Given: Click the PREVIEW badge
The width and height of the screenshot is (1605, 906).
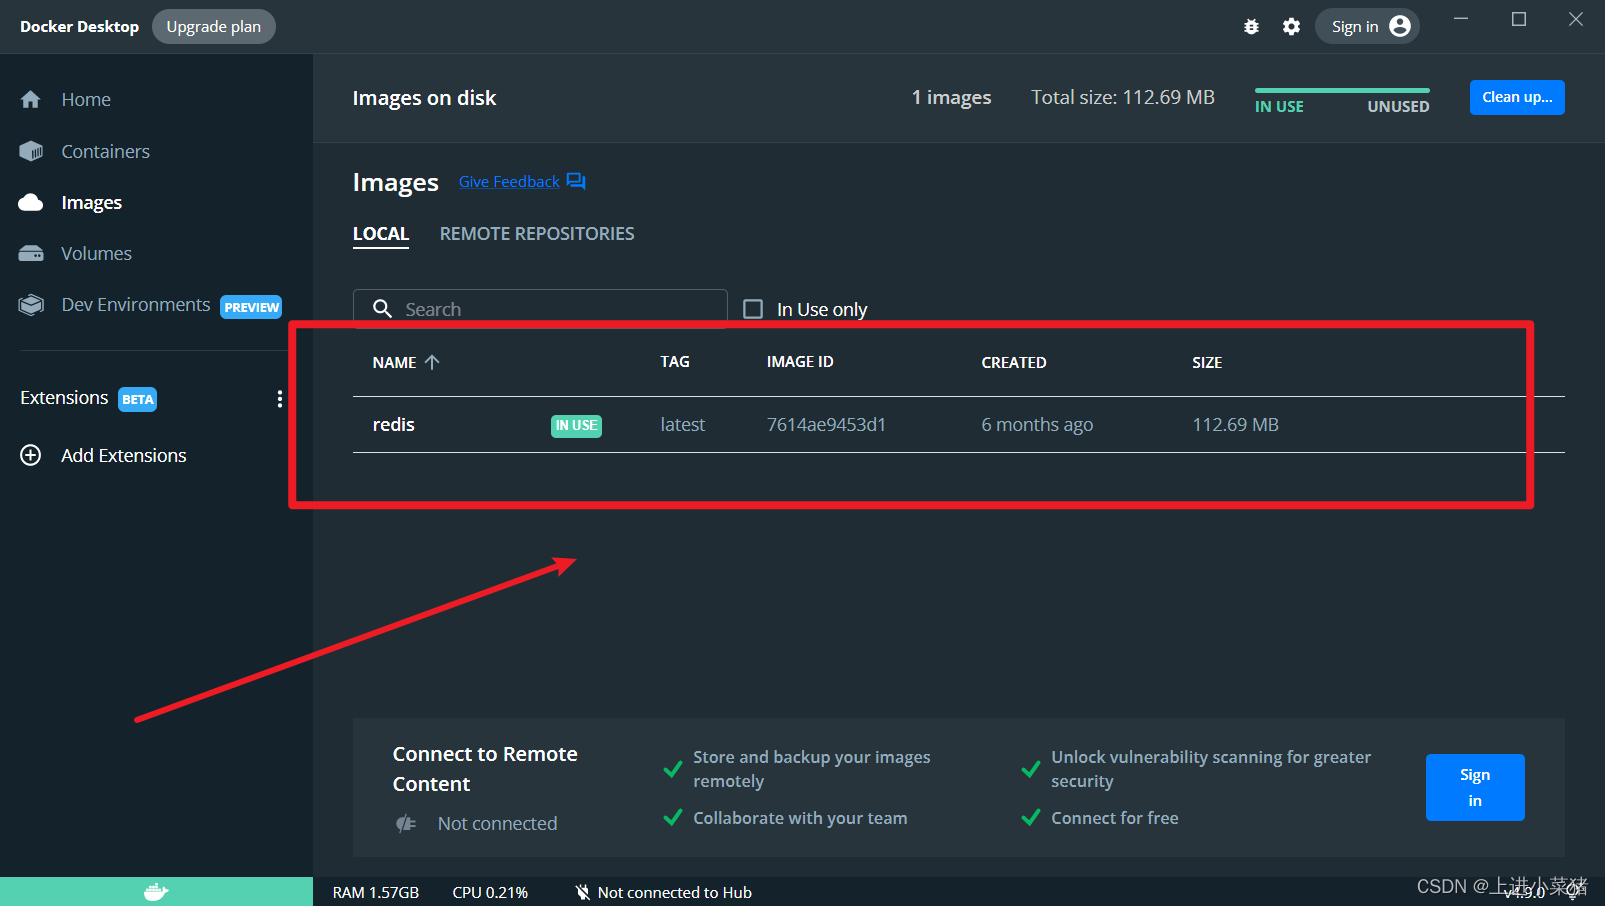Looking at the screenshot, I should 251,307.
